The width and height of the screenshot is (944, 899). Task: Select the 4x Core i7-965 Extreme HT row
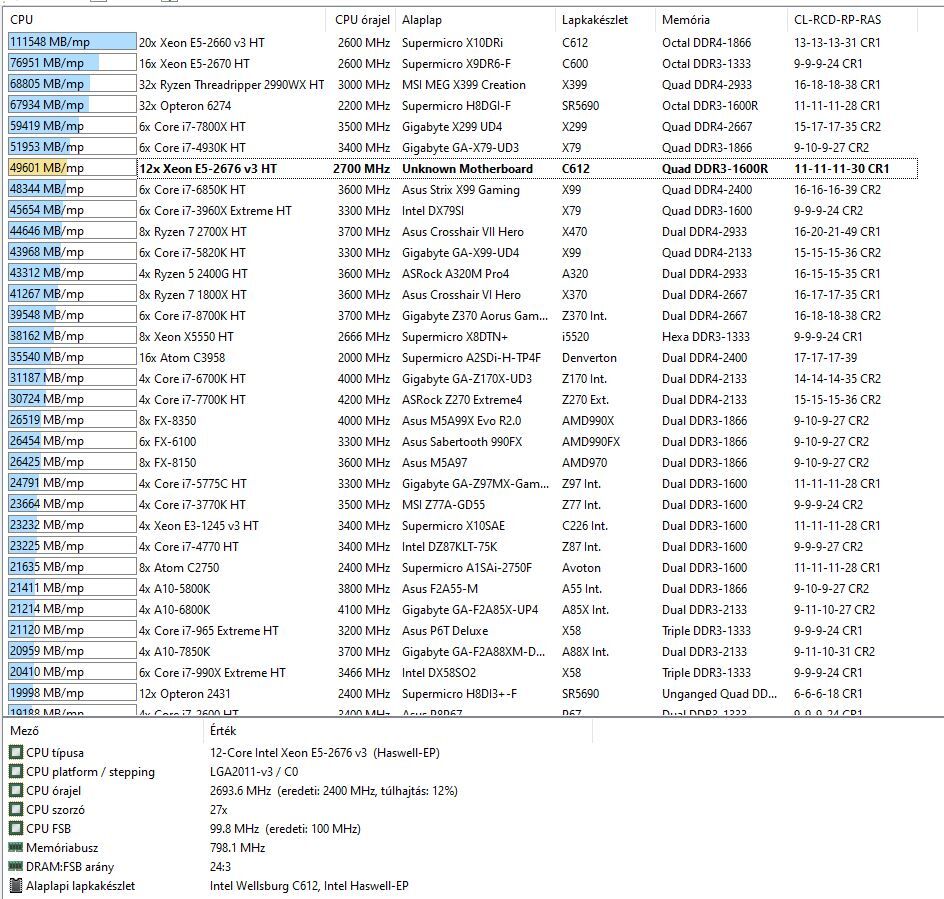click(x=462, y=630)
